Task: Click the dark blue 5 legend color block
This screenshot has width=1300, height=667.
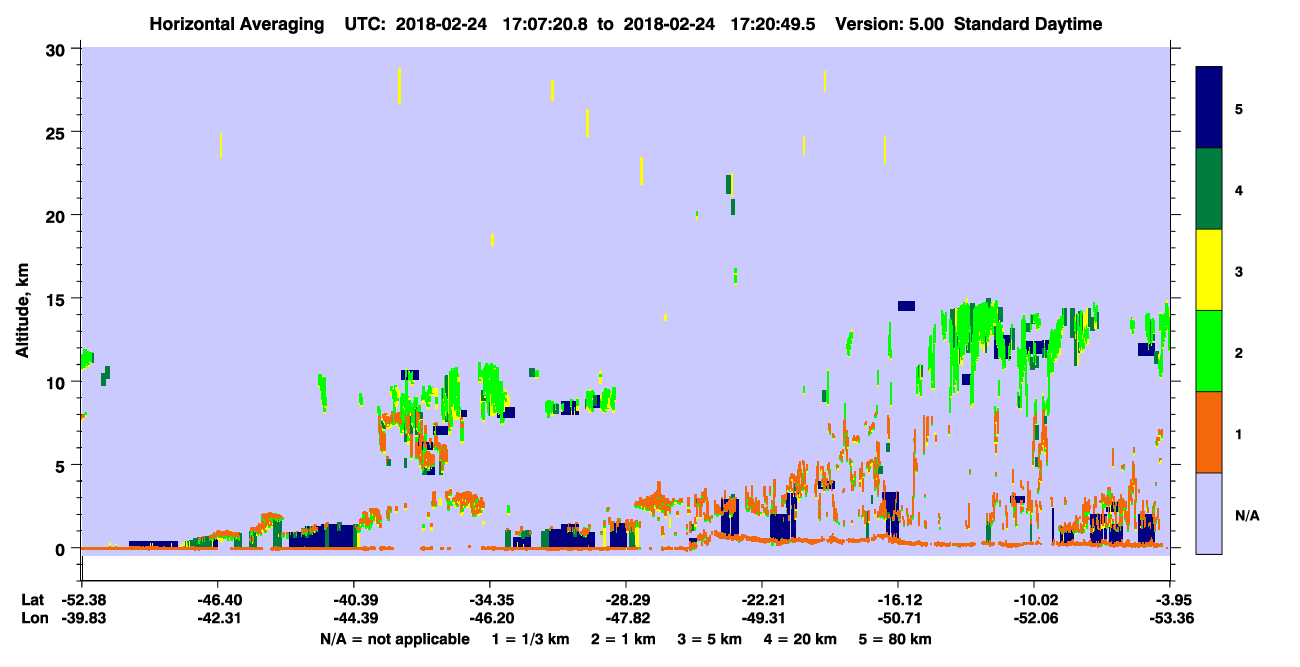Action: tap(1209, 107)
